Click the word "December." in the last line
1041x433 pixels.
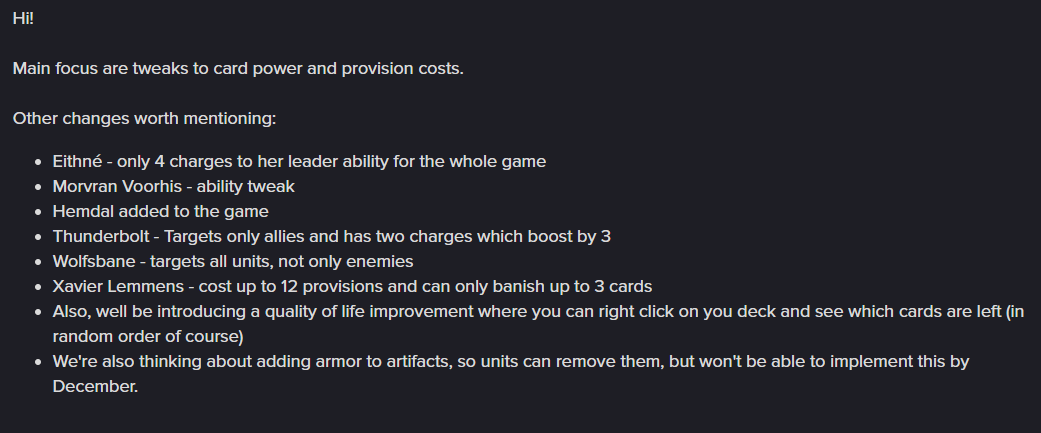coord(96,387)
